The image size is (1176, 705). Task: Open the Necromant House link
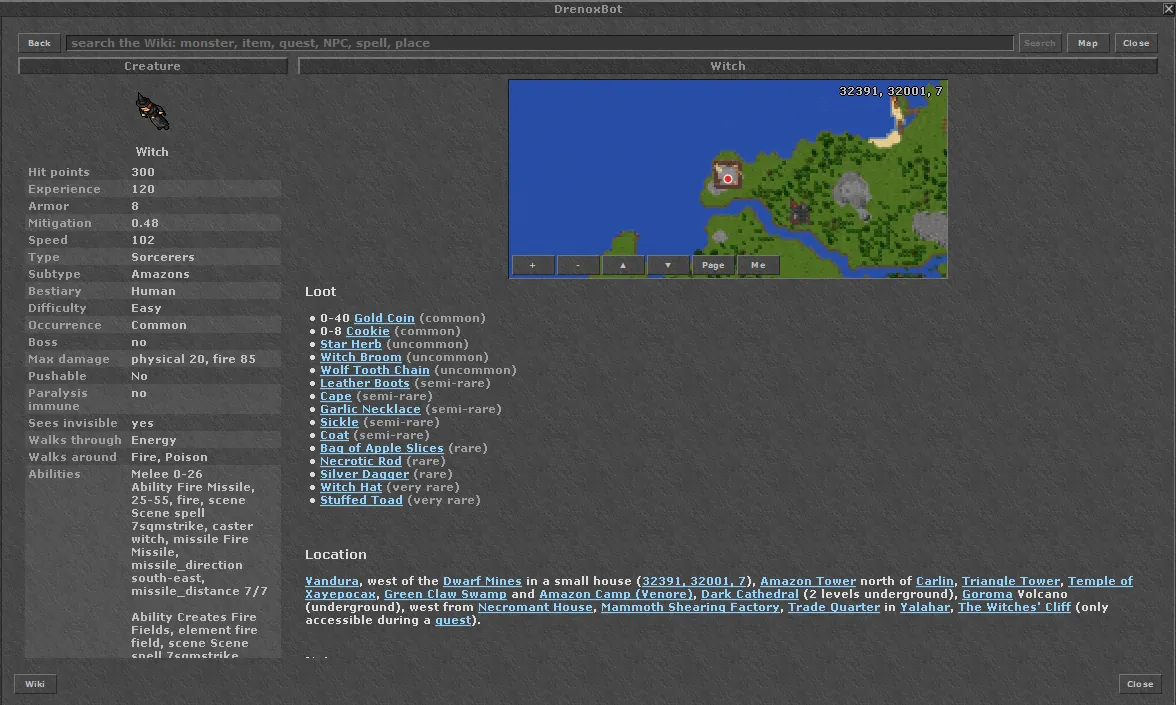[x=535, y=608]
